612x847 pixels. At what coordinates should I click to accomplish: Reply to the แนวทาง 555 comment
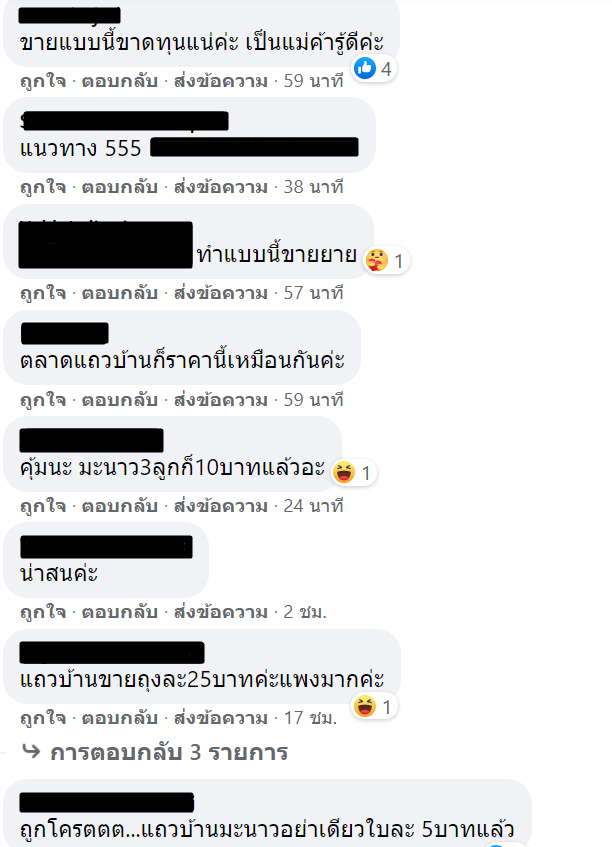click(119, 187)
